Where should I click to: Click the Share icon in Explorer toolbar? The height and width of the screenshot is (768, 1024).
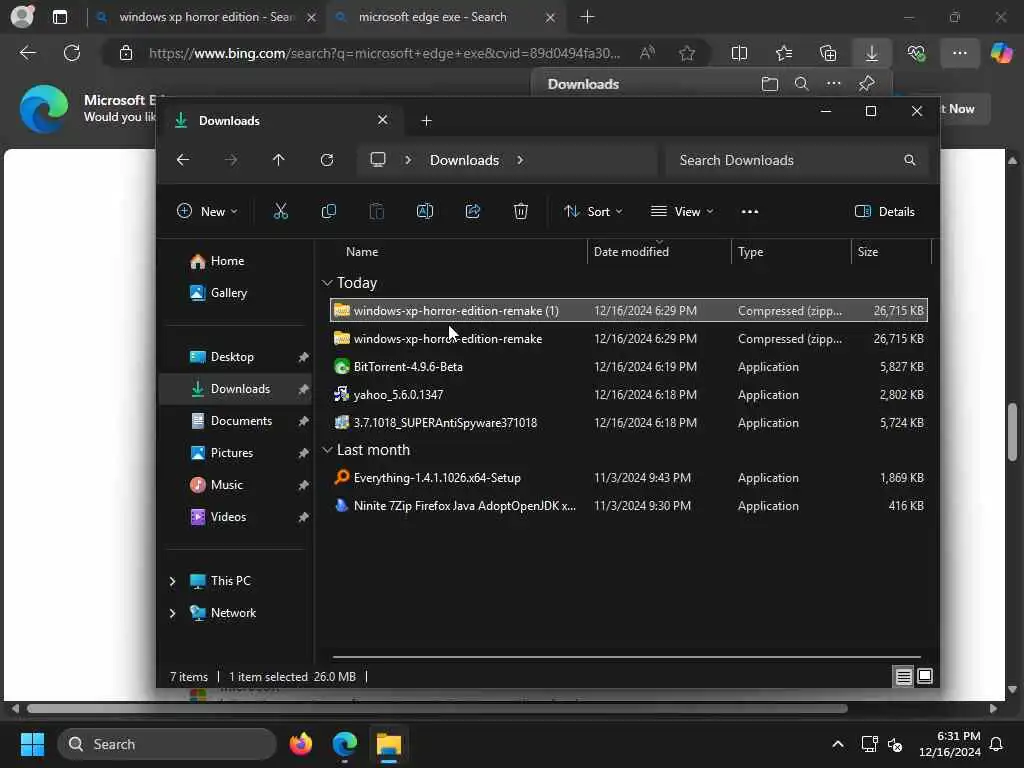pyautogui.click(x=473, y=211)
